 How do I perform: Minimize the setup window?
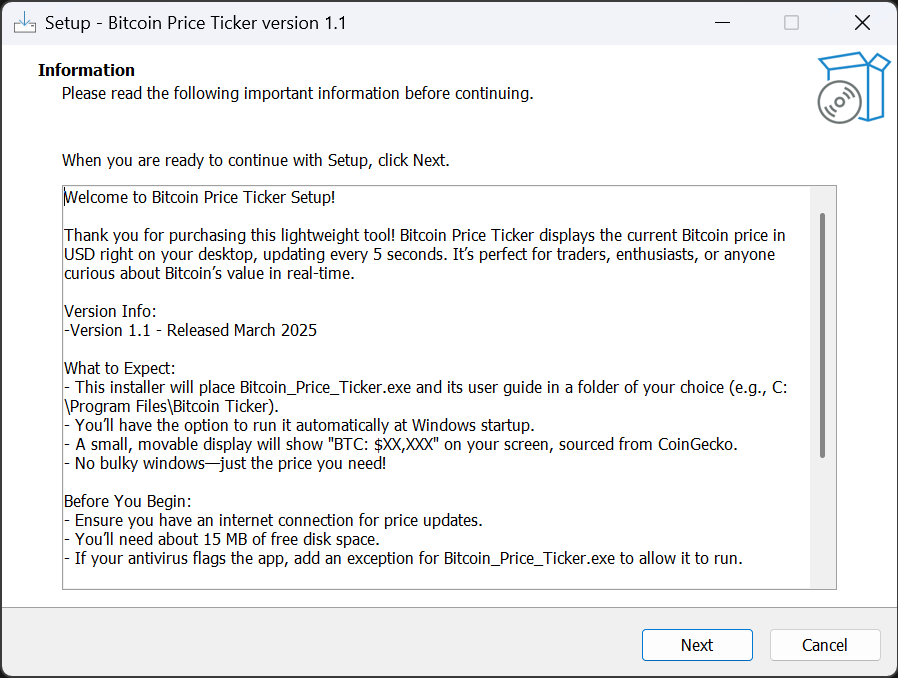click(x=721, y=22)
